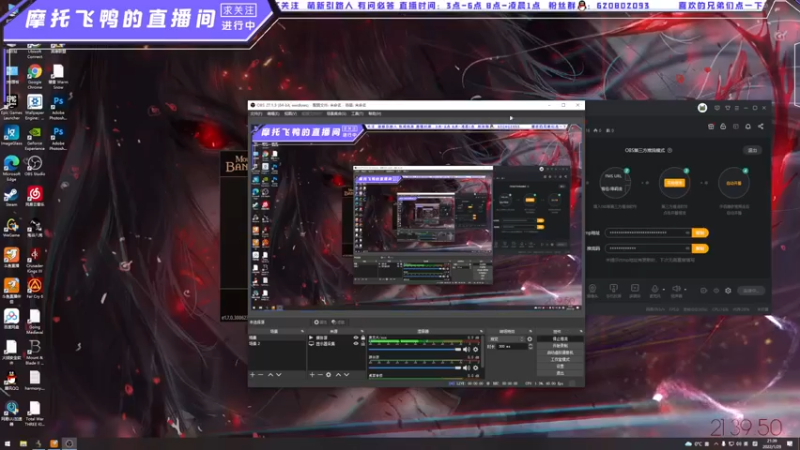This screenshot has height=450, width=800.
Task: Open WeGame desktop icon
Action: pos(11,228)
